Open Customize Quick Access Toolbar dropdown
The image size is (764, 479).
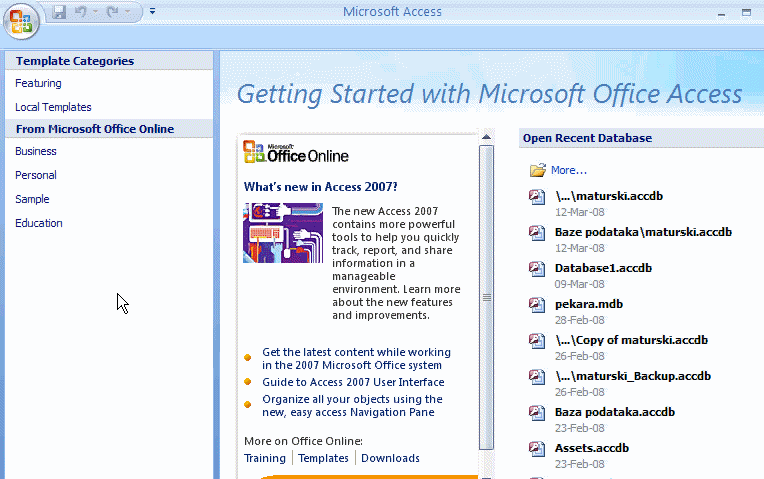click(x=153, y=11)
